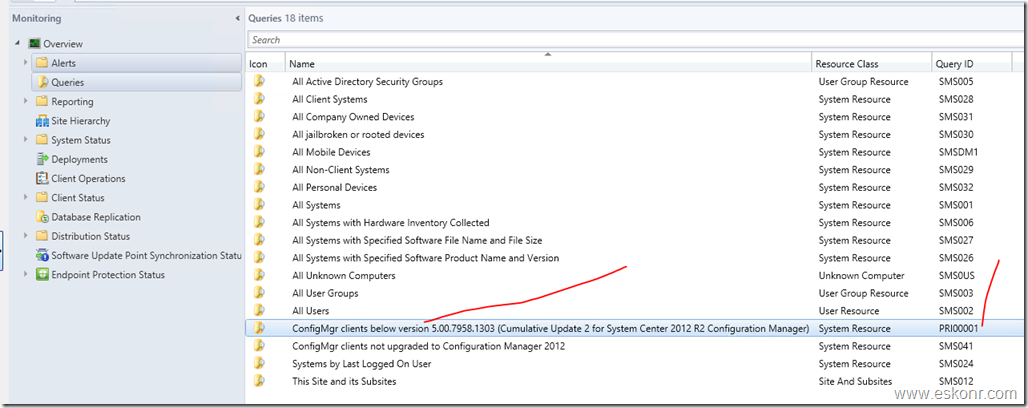Image resolution: width=1028 pixels, height=408 pixels.
Task: Click query icon for All Client Systems
Action: (260, 99)
